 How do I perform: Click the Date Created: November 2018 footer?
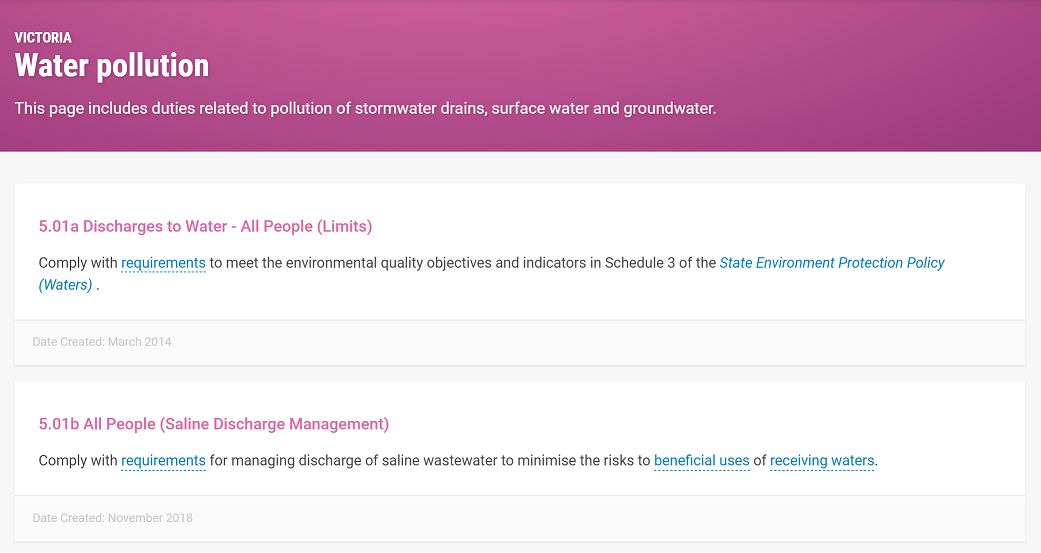tap(113, 518)
